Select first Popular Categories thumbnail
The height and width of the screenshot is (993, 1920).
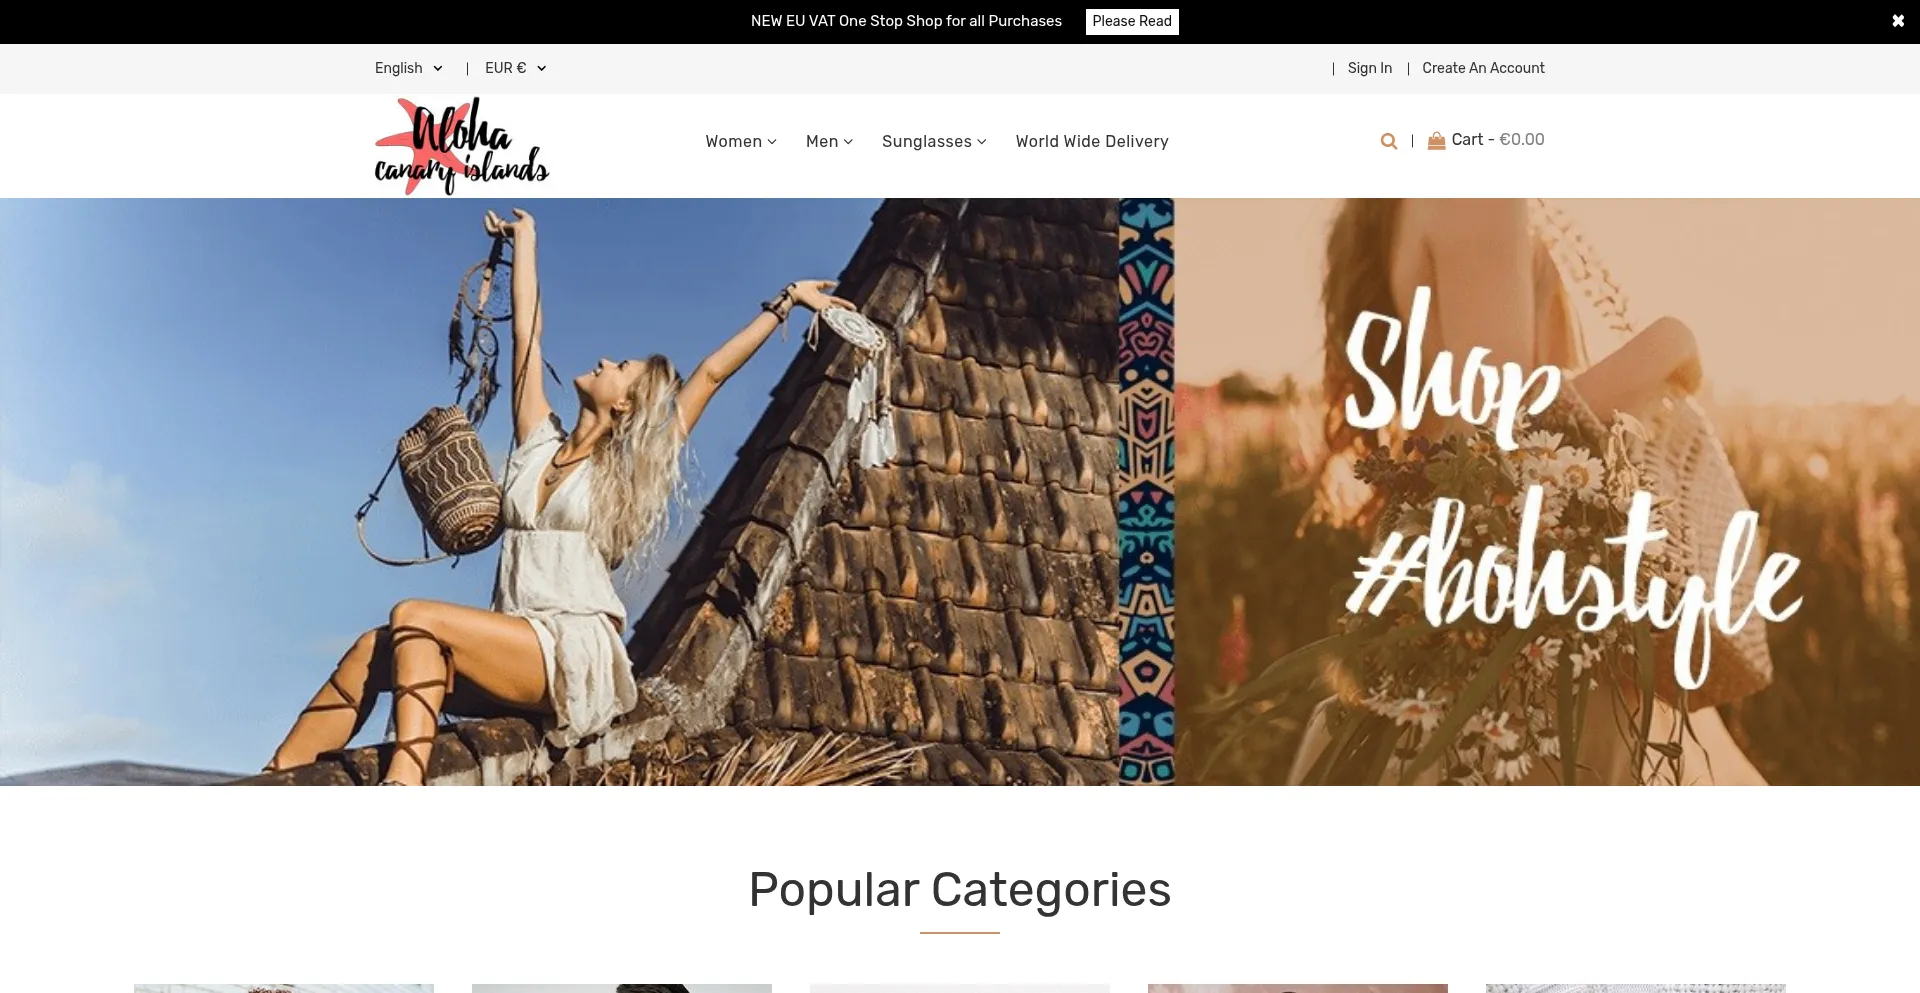pos(284,988)
